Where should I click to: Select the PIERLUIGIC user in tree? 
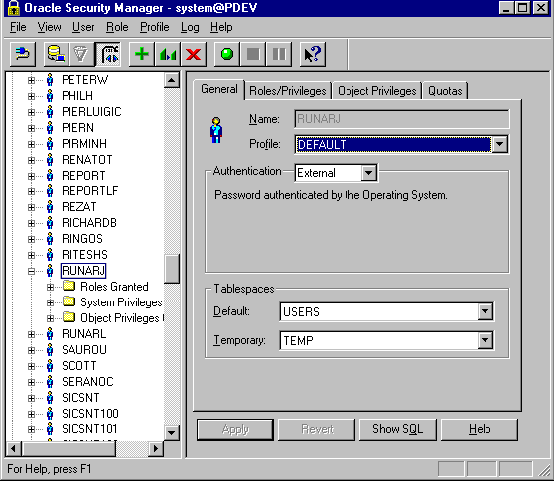pos(92,112)
